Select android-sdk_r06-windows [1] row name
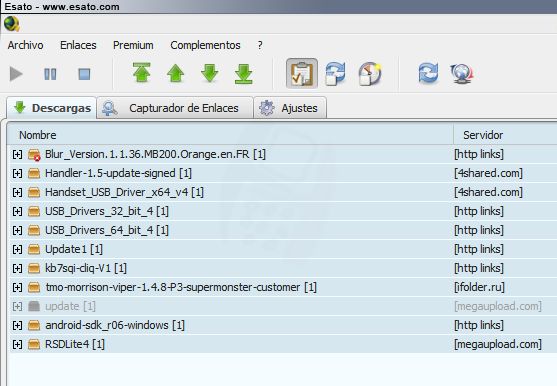Screen dimensions: 557x386 click(115, 325)
